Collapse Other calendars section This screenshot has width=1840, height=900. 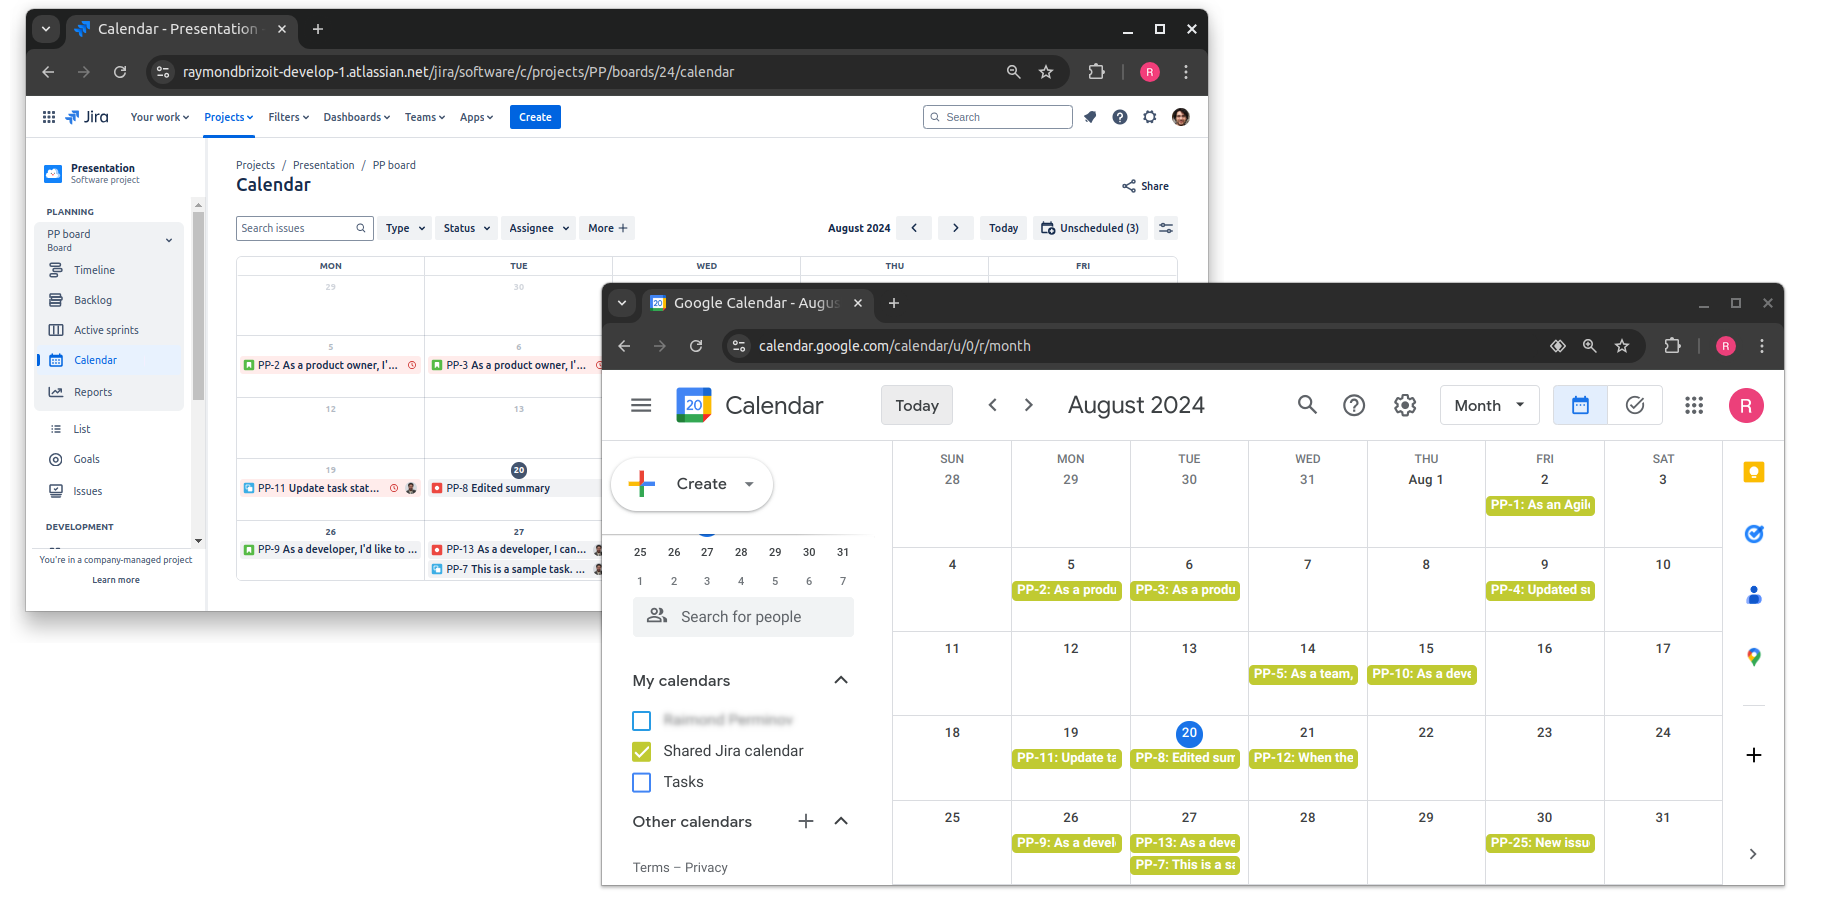tap(841, 821)
